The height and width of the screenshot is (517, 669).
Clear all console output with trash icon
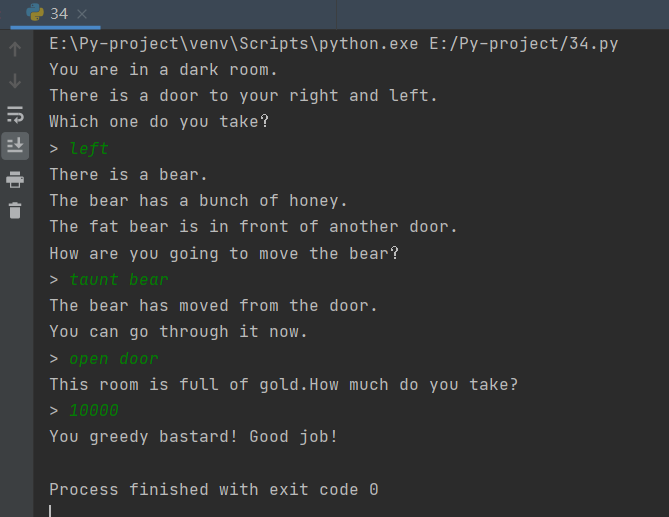(15, 210)
